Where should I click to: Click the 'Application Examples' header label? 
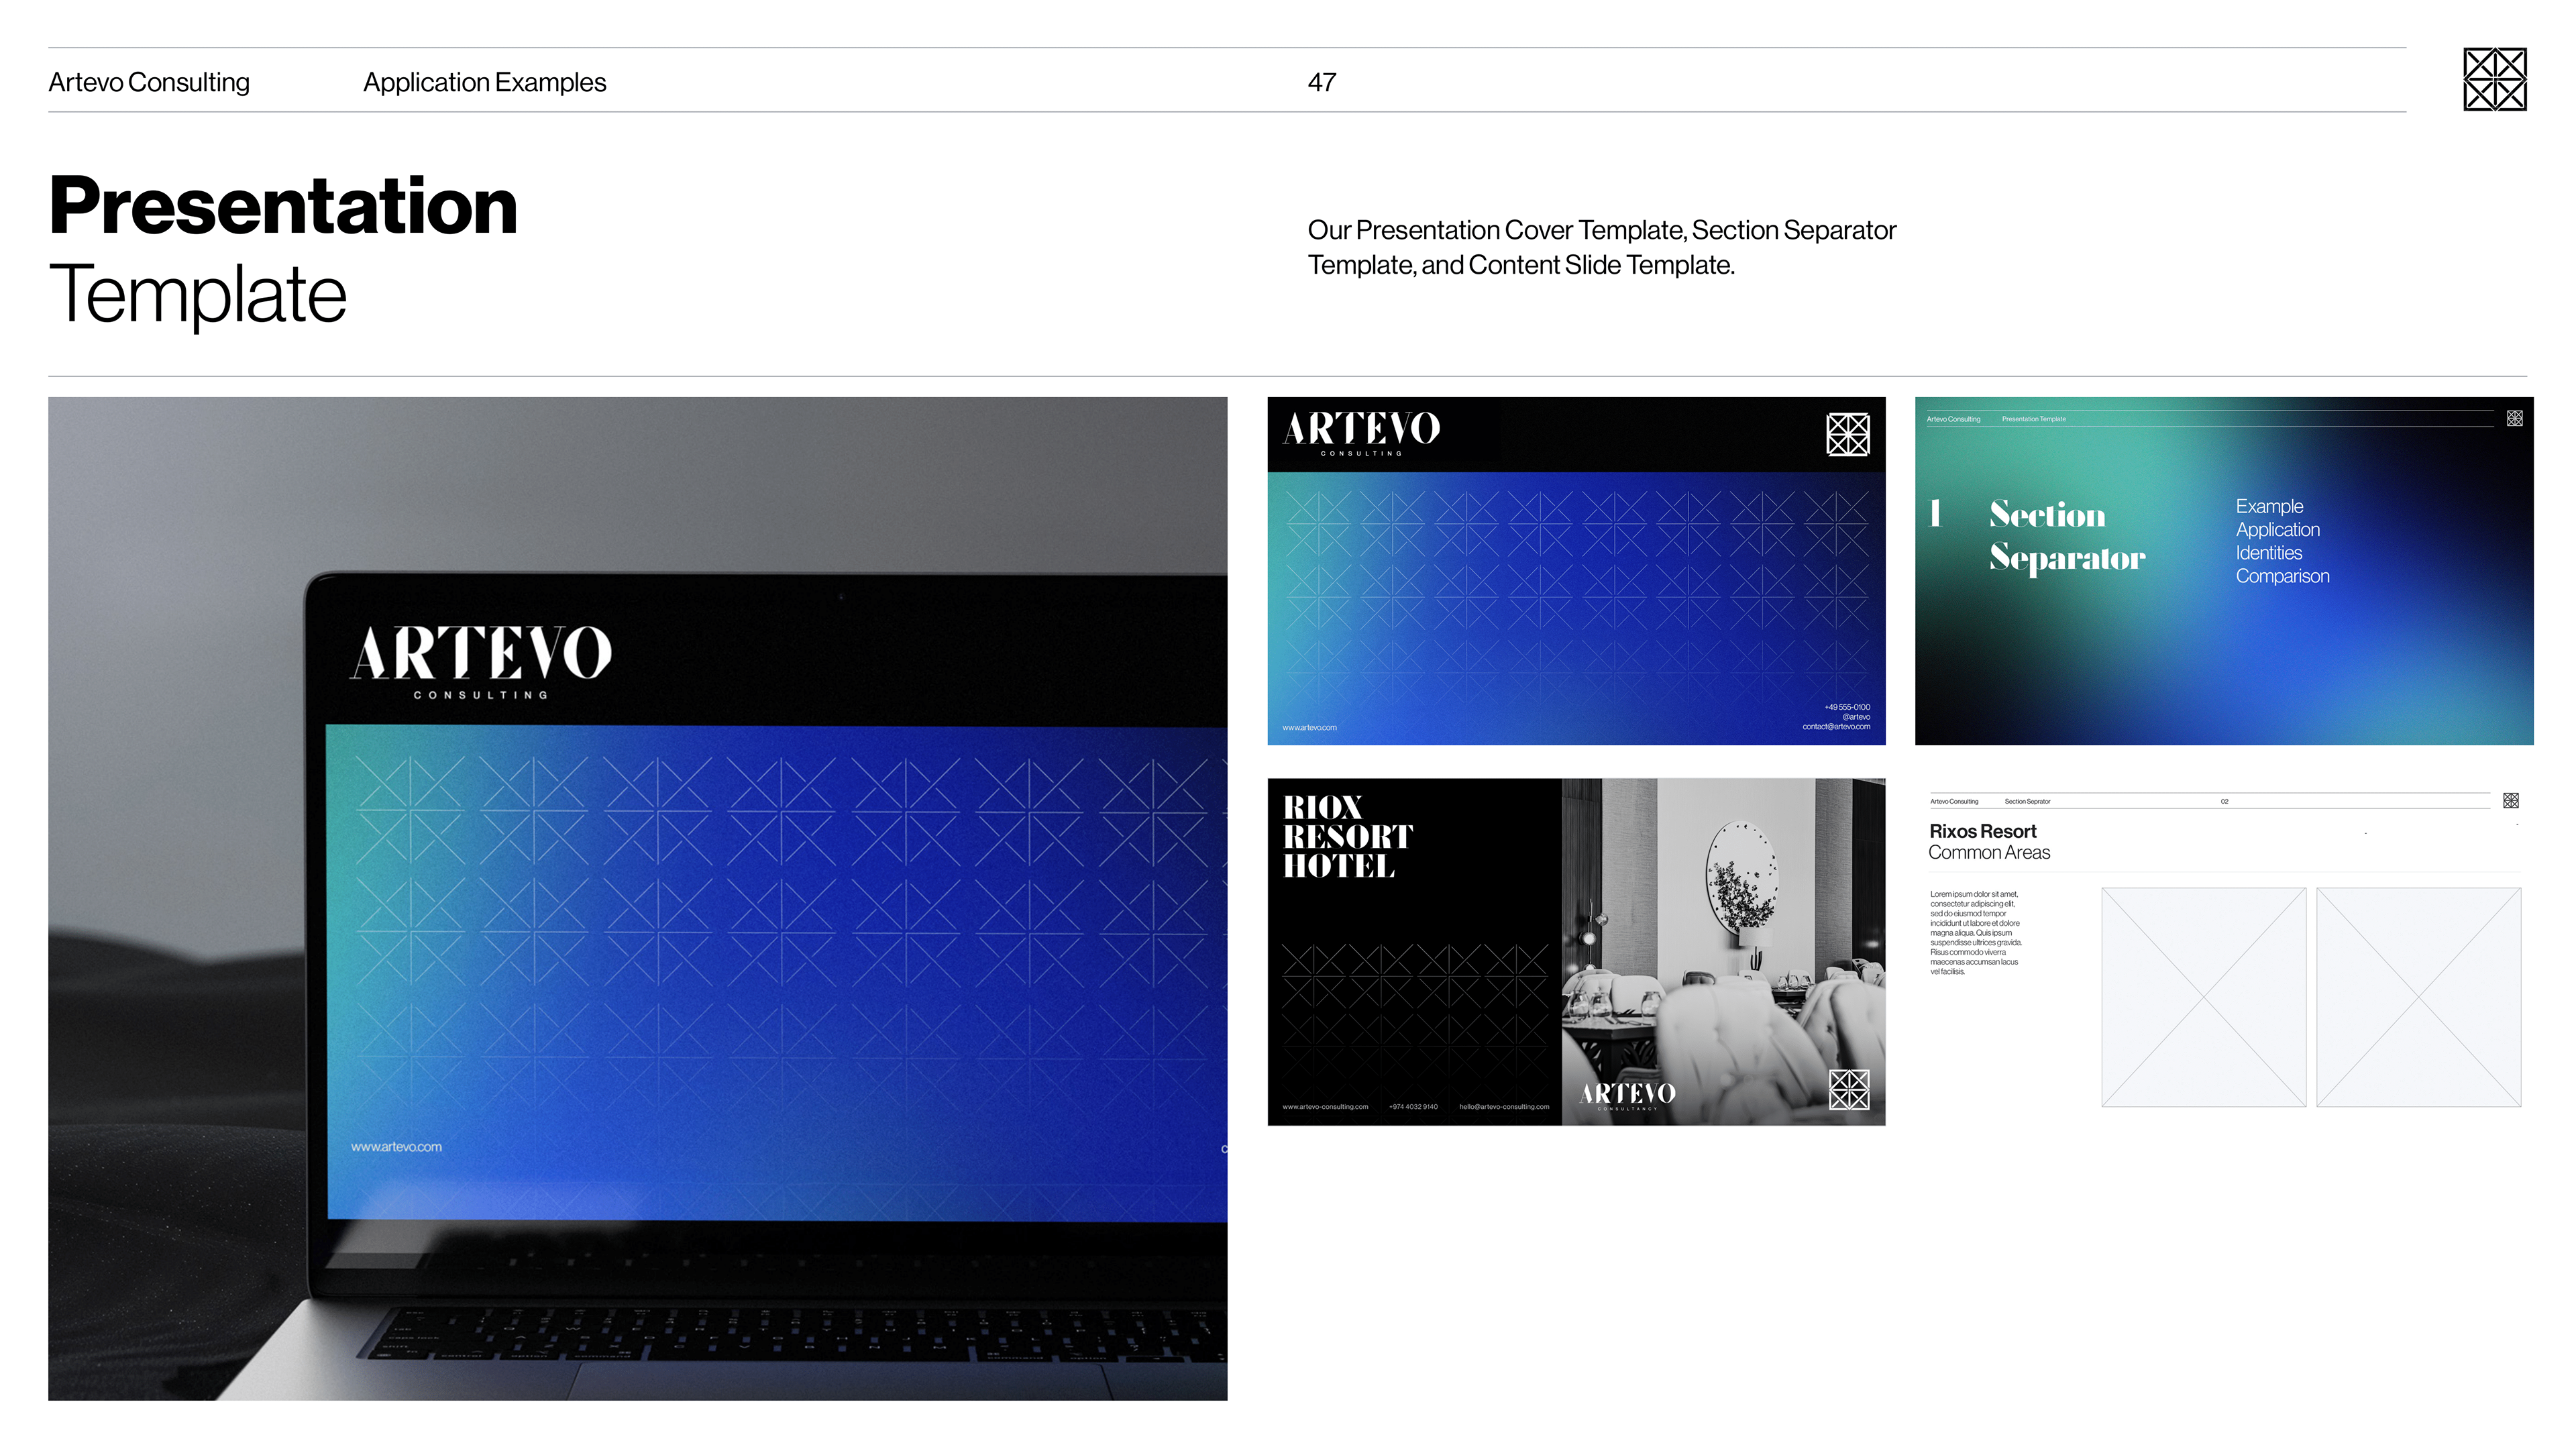pos(484,82)
